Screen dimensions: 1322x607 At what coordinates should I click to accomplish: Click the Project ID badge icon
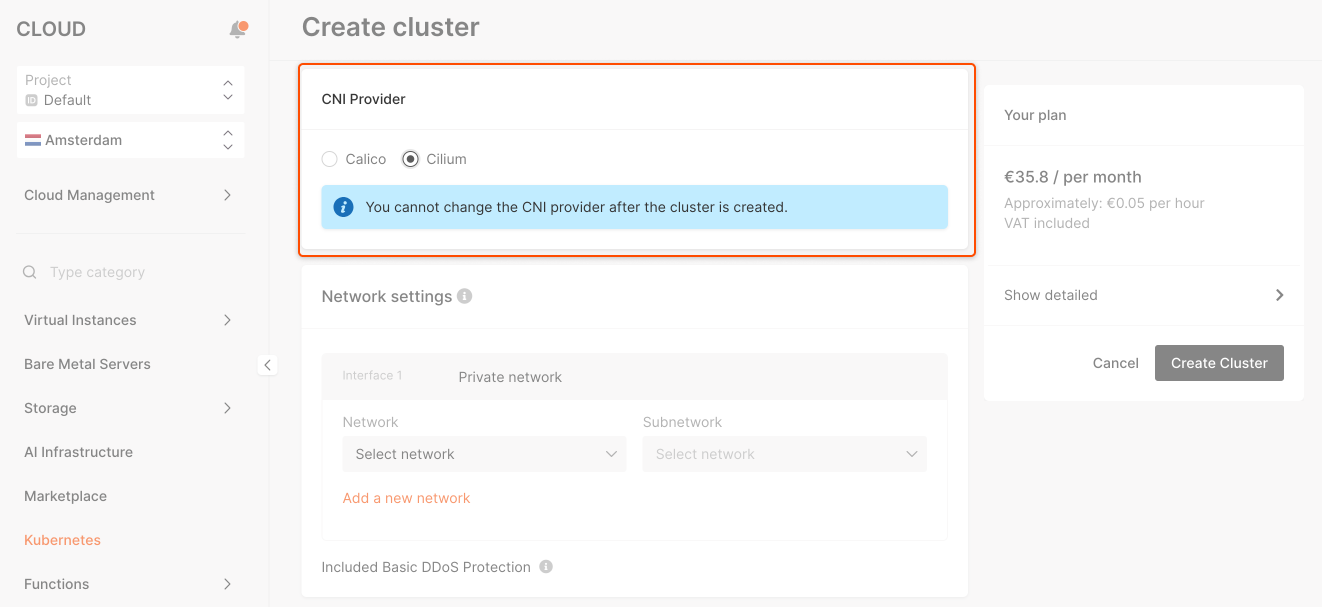[x=31, y=100]
